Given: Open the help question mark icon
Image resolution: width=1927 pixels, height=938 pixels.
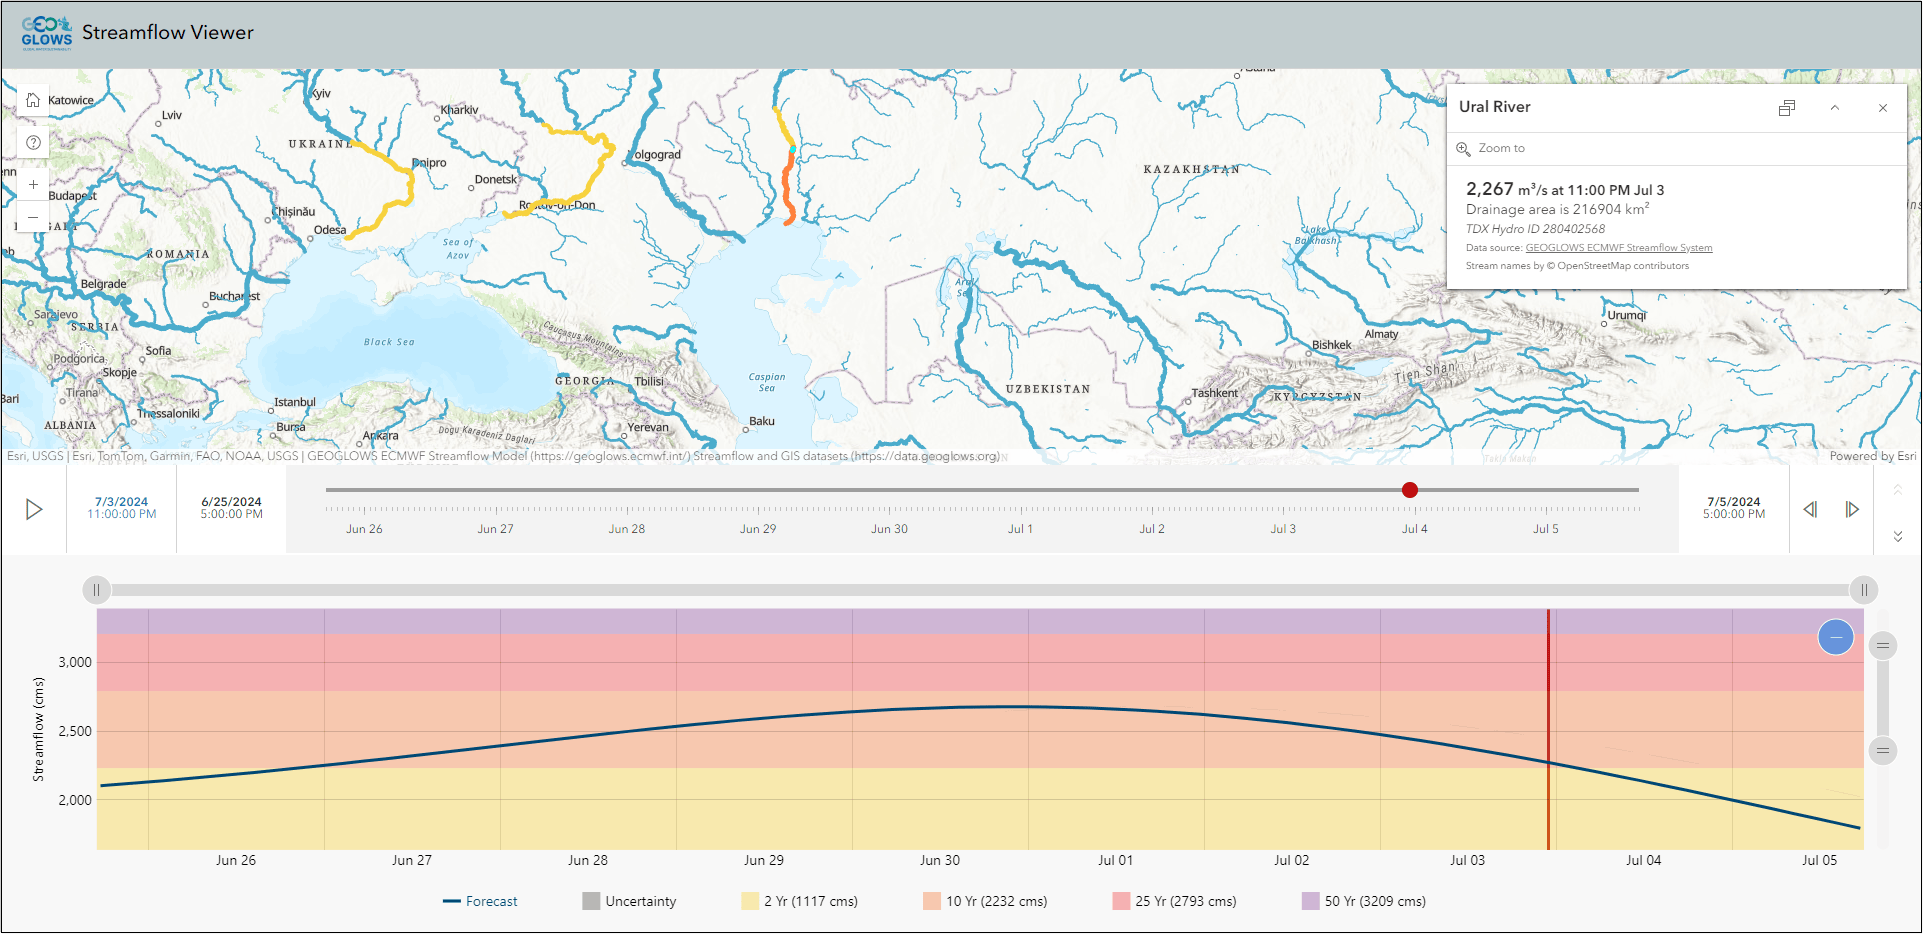Looking at the screenshot, I should point(33,142).
